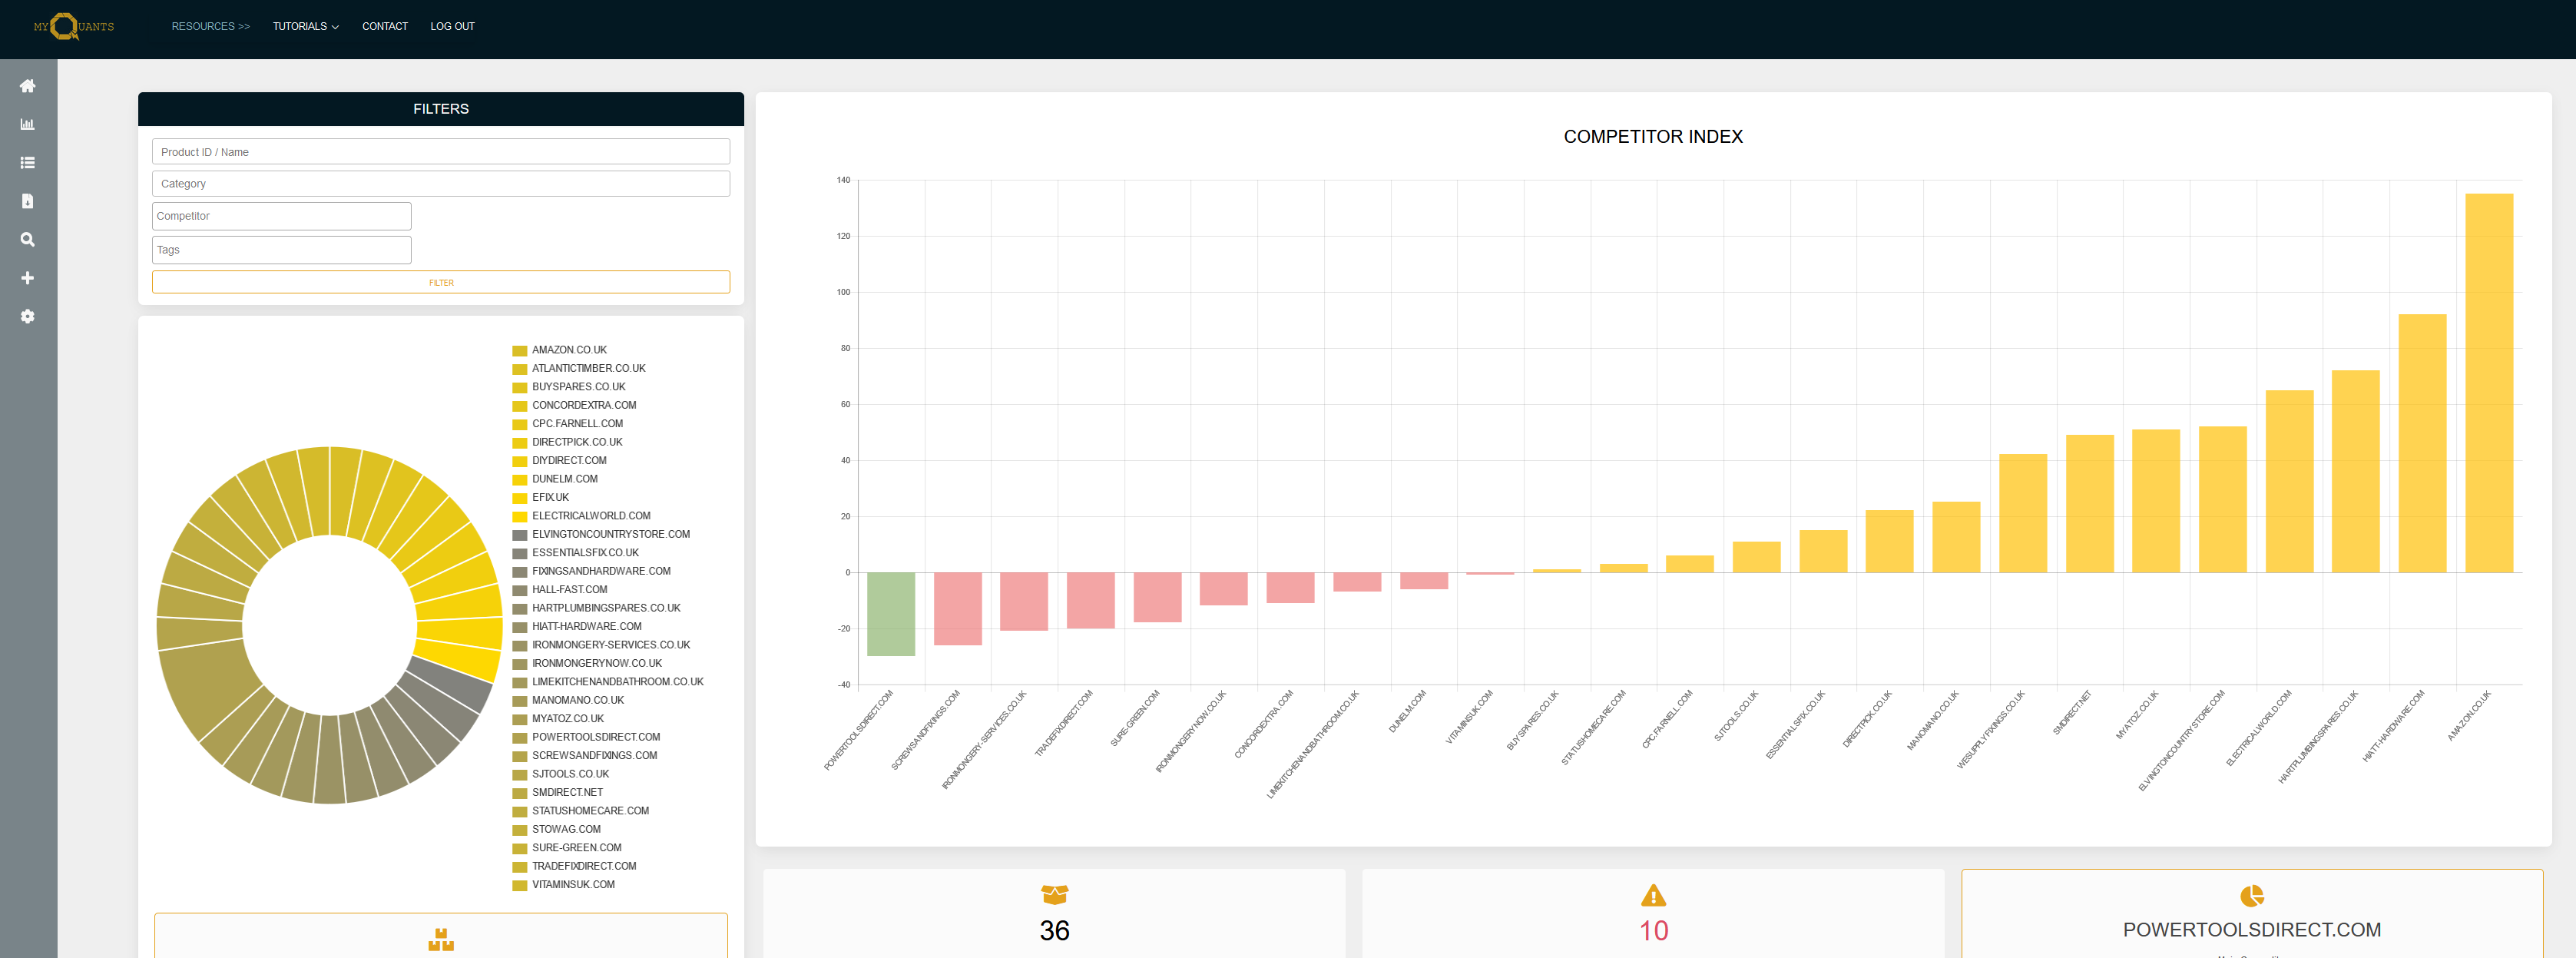Click the HIATT-HARDWARE.COM bar in chart
The width and height of the screenshot is (2576, 958).
[2422, 443]
